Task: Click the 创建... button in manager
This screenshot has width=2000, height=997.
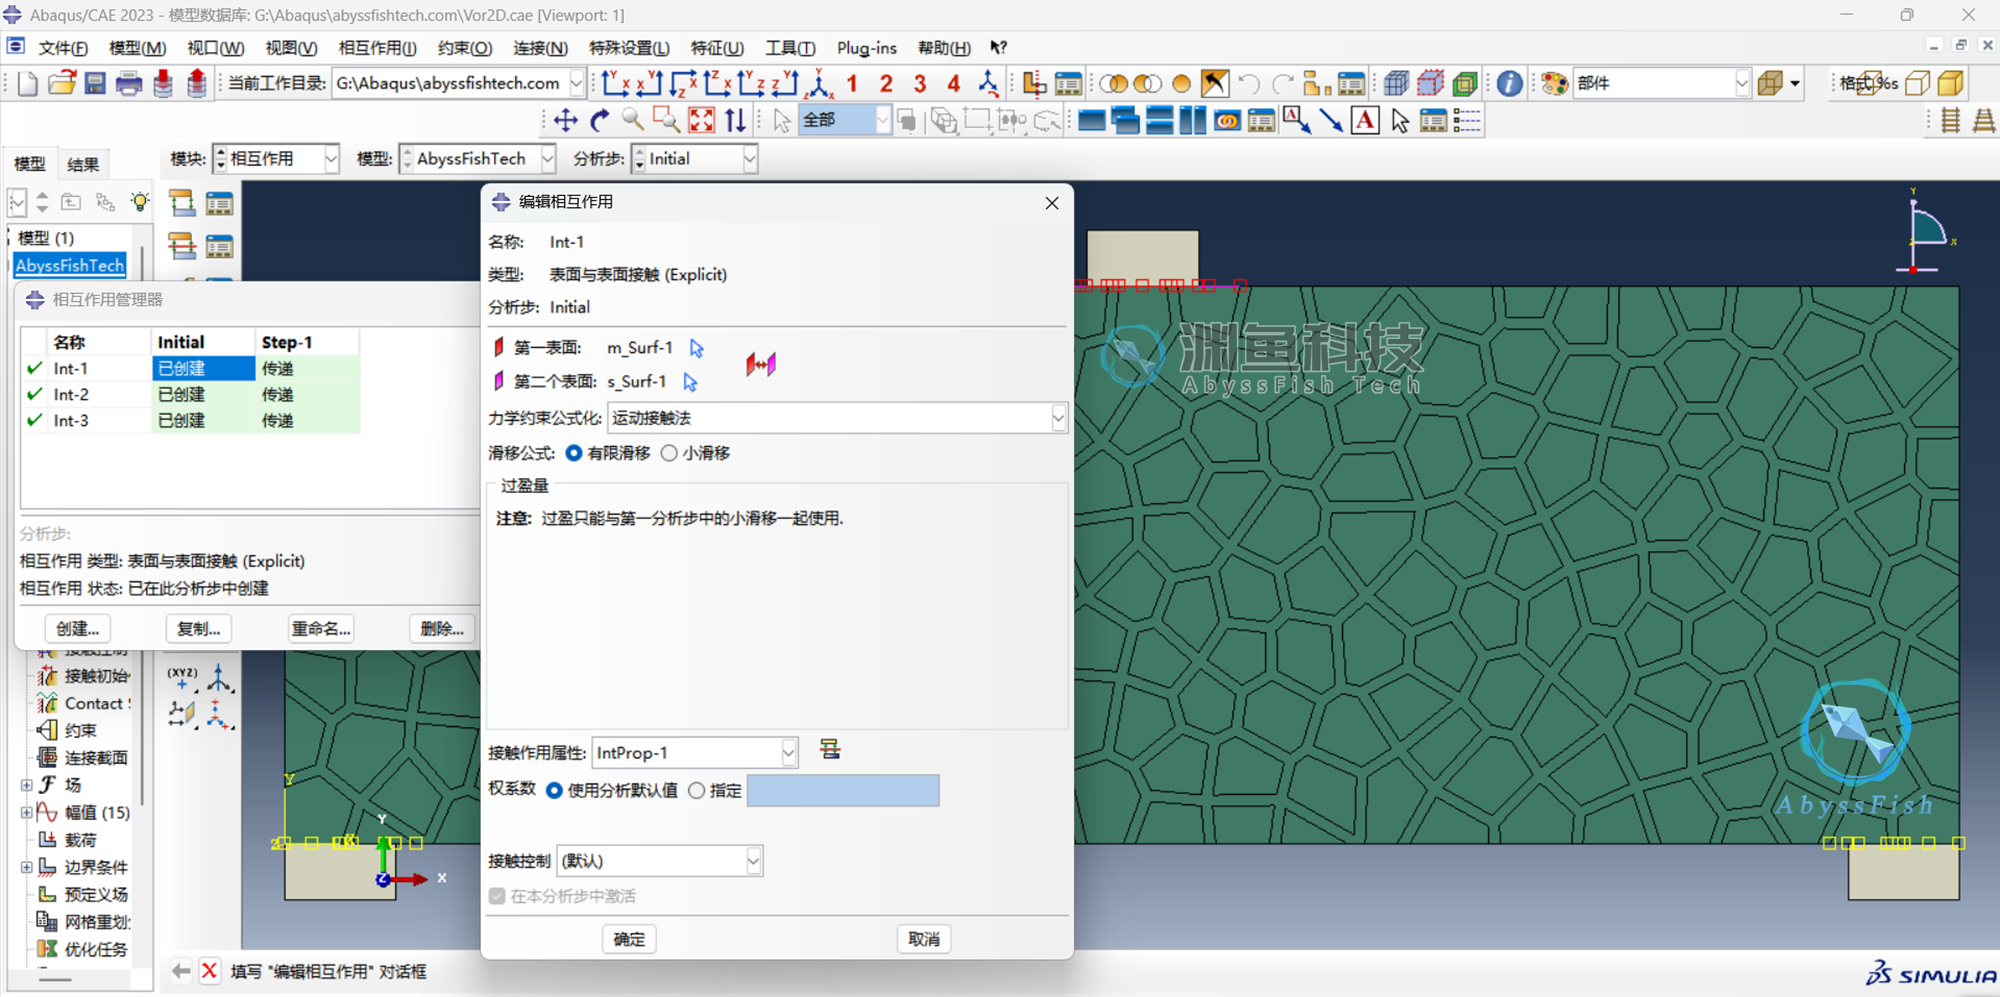Action: click(78, 628)
